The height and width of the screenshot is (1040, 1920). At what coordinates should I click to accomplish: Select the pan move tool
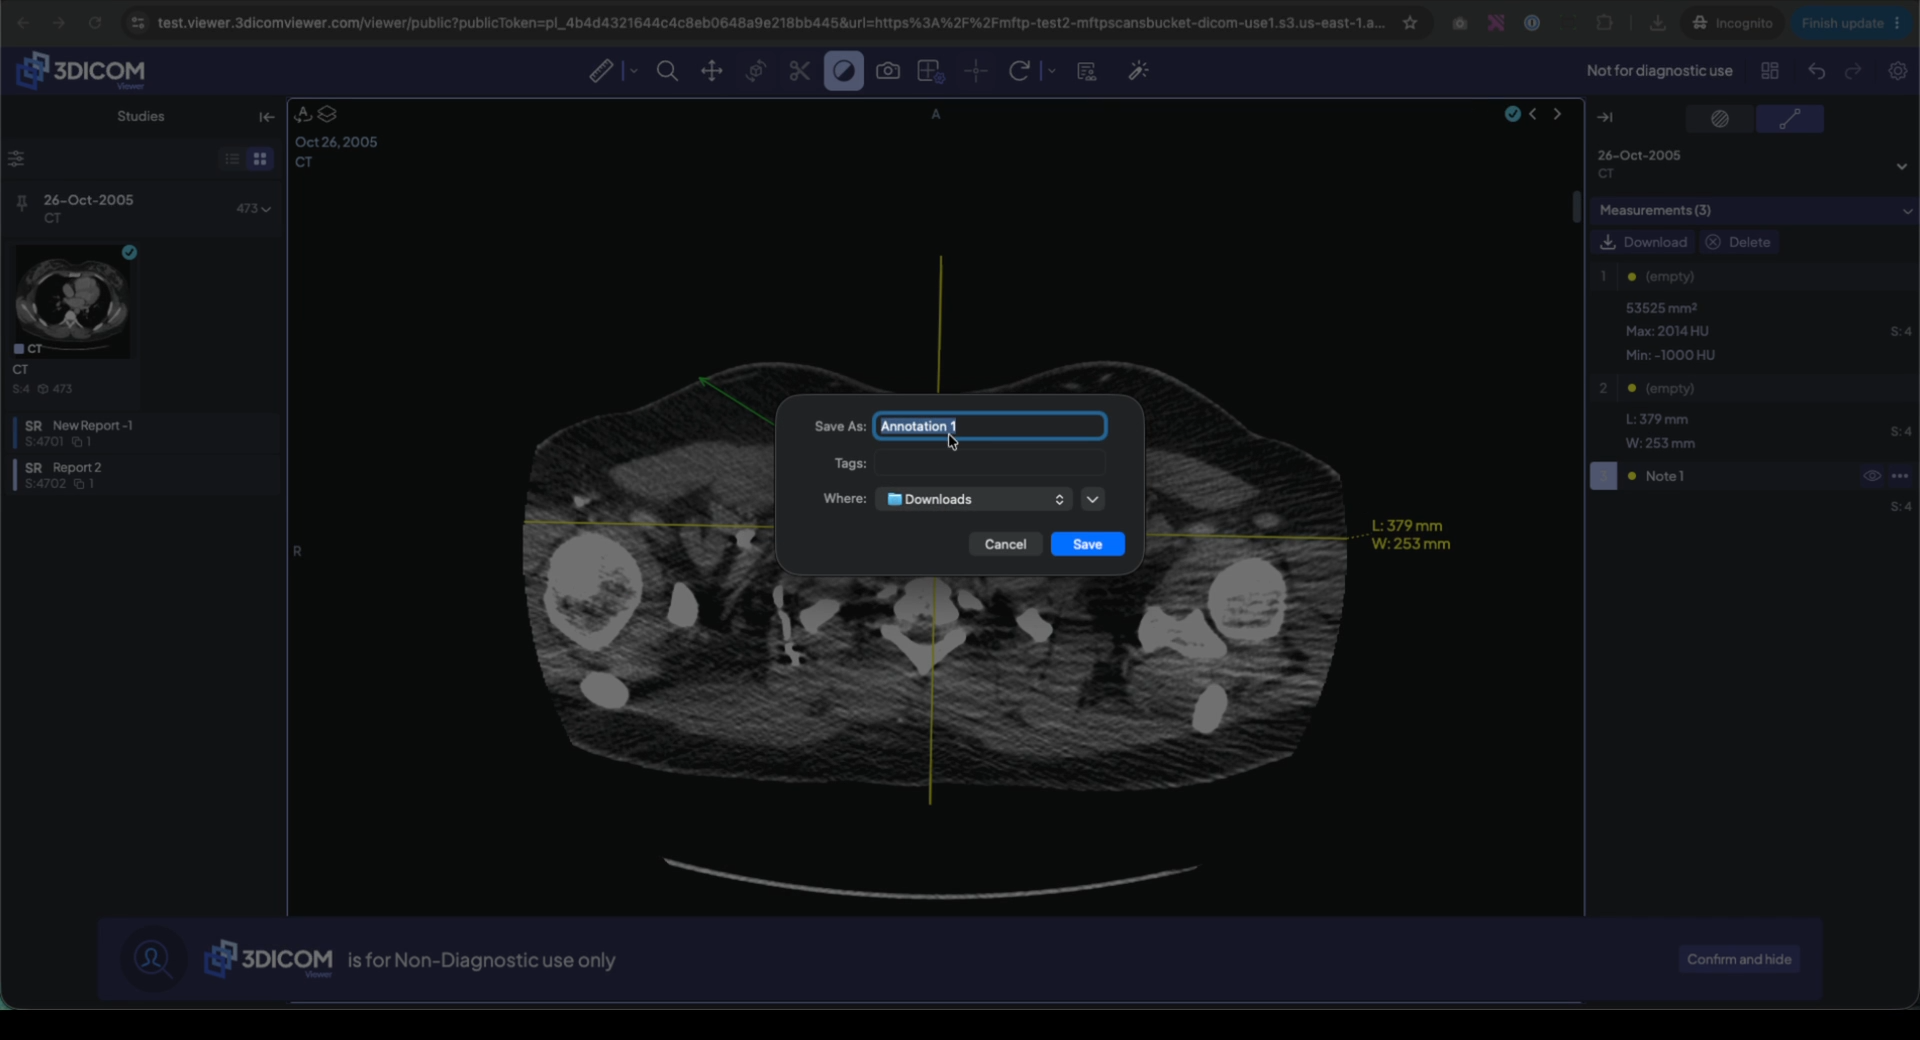click(x=712, y=71)
